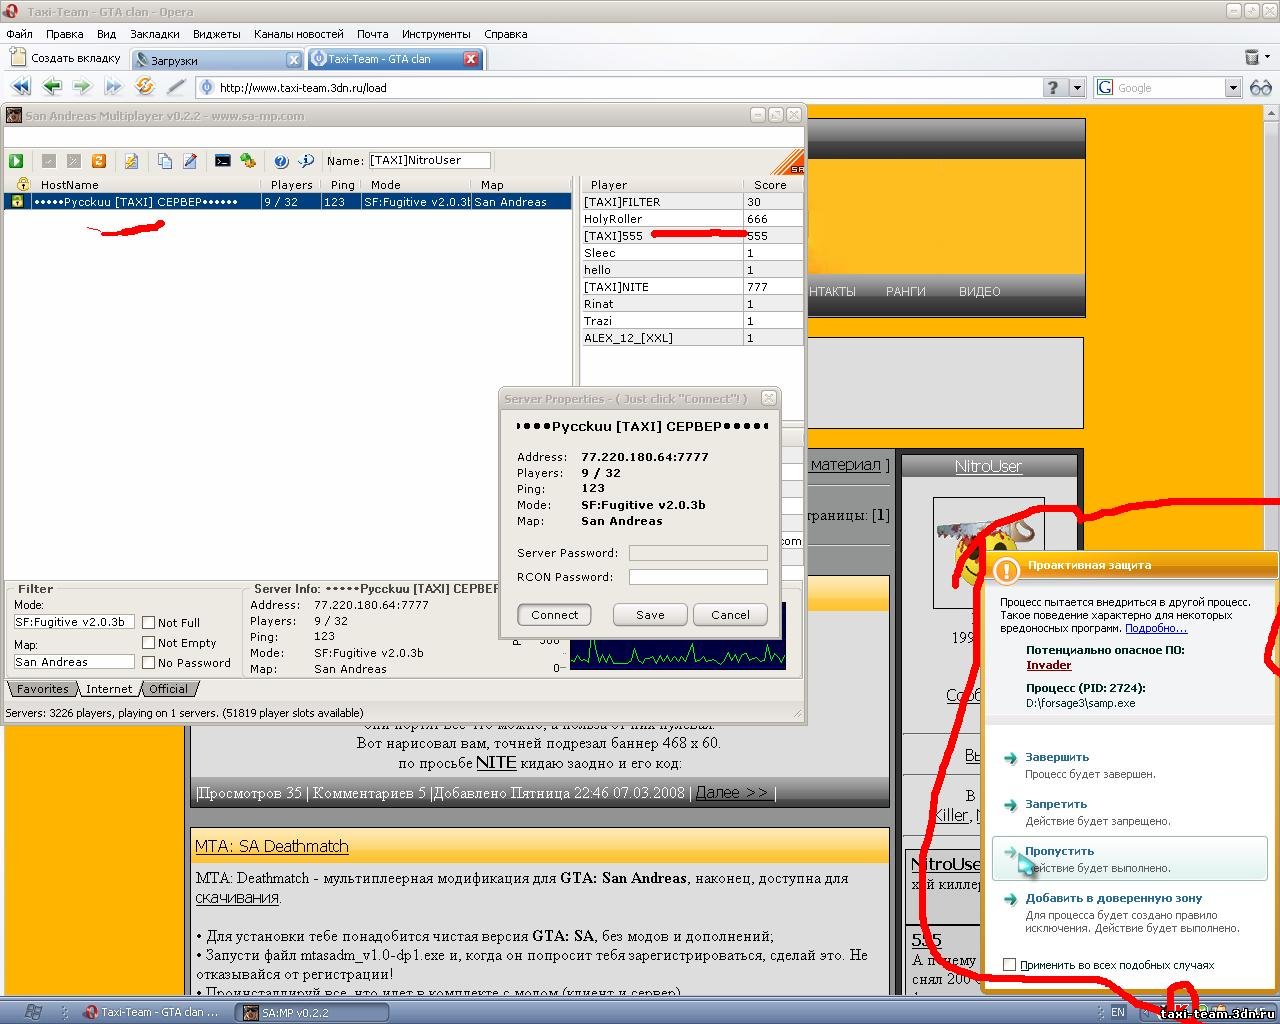
Task: Toggle the Not Empty filter checkbox
Action: click(x=148, y=643)
